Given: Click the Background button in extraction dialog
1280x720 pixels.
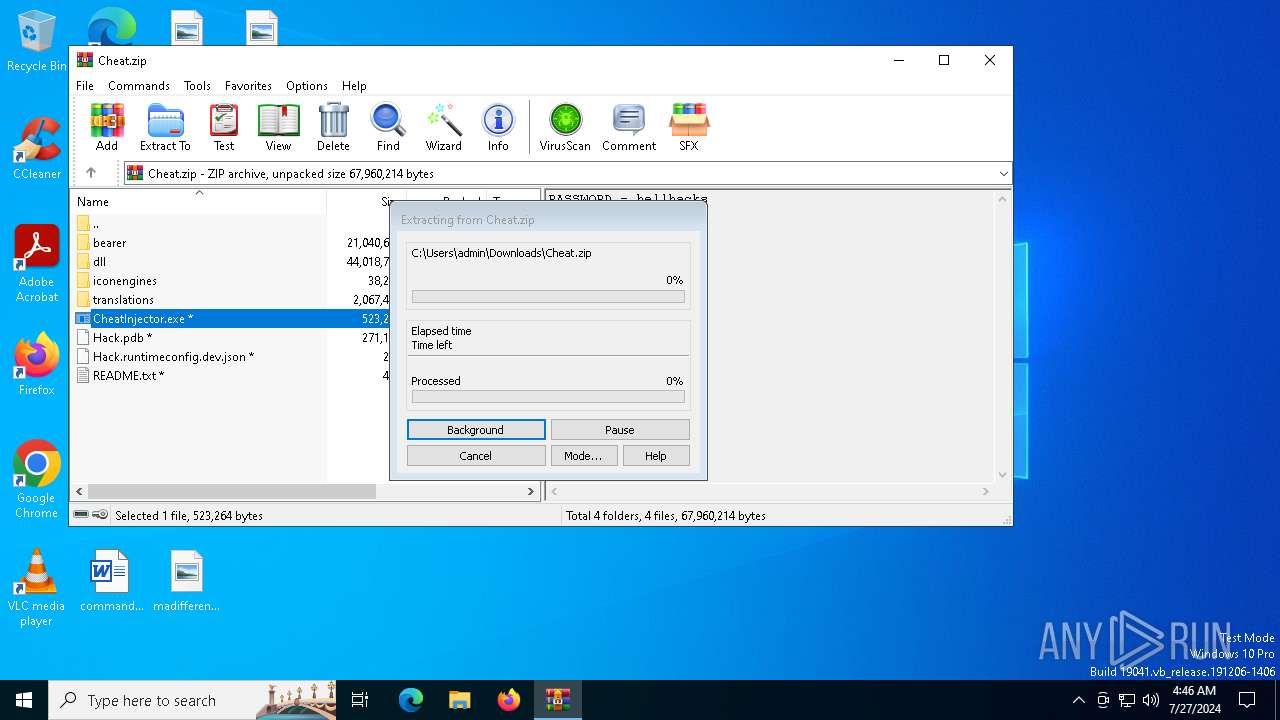Looking at the screenshot, I should point(476,430).
